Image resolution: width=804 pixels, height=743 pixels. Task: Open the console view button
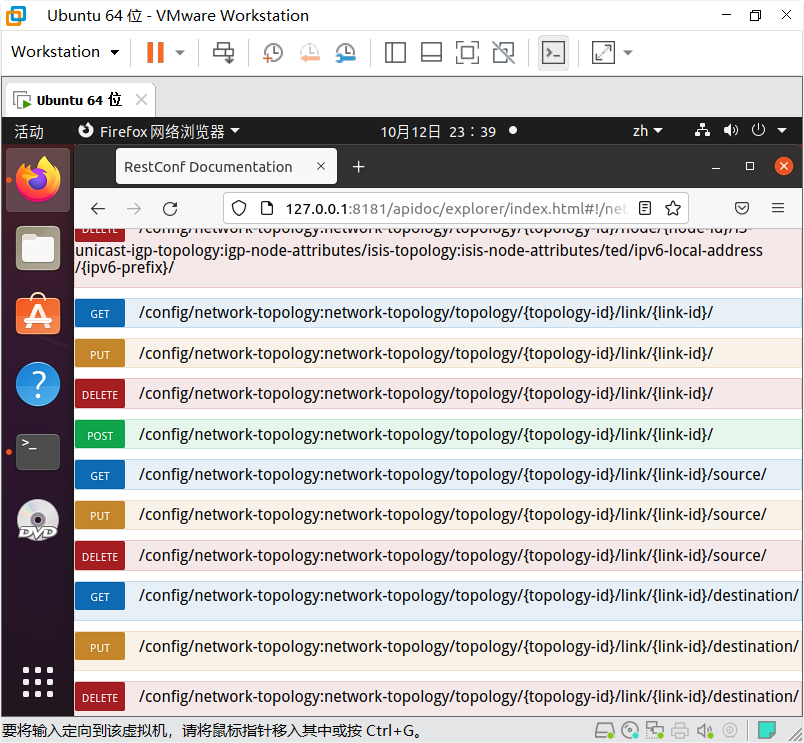pyautogui.click(x=553, y=52)
